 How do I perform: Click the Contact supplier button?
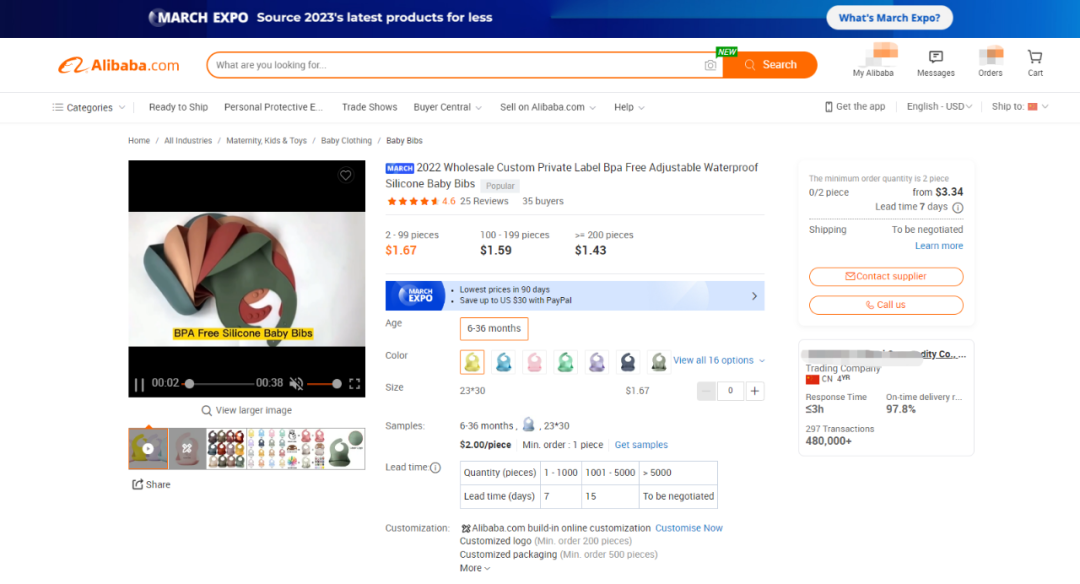pos(886,276)
